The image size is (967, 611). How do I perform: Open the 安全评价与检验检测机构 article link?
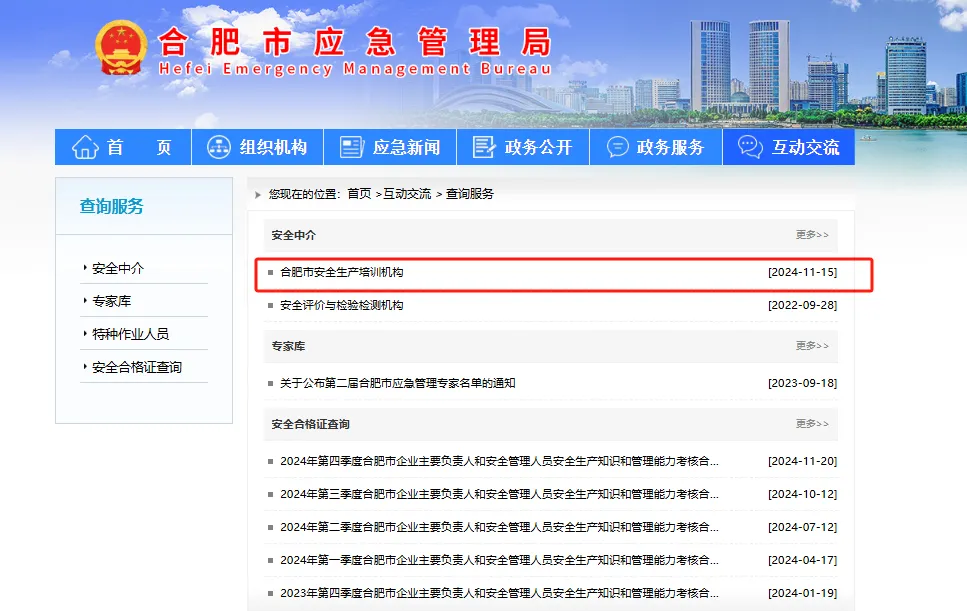point(341,305)
